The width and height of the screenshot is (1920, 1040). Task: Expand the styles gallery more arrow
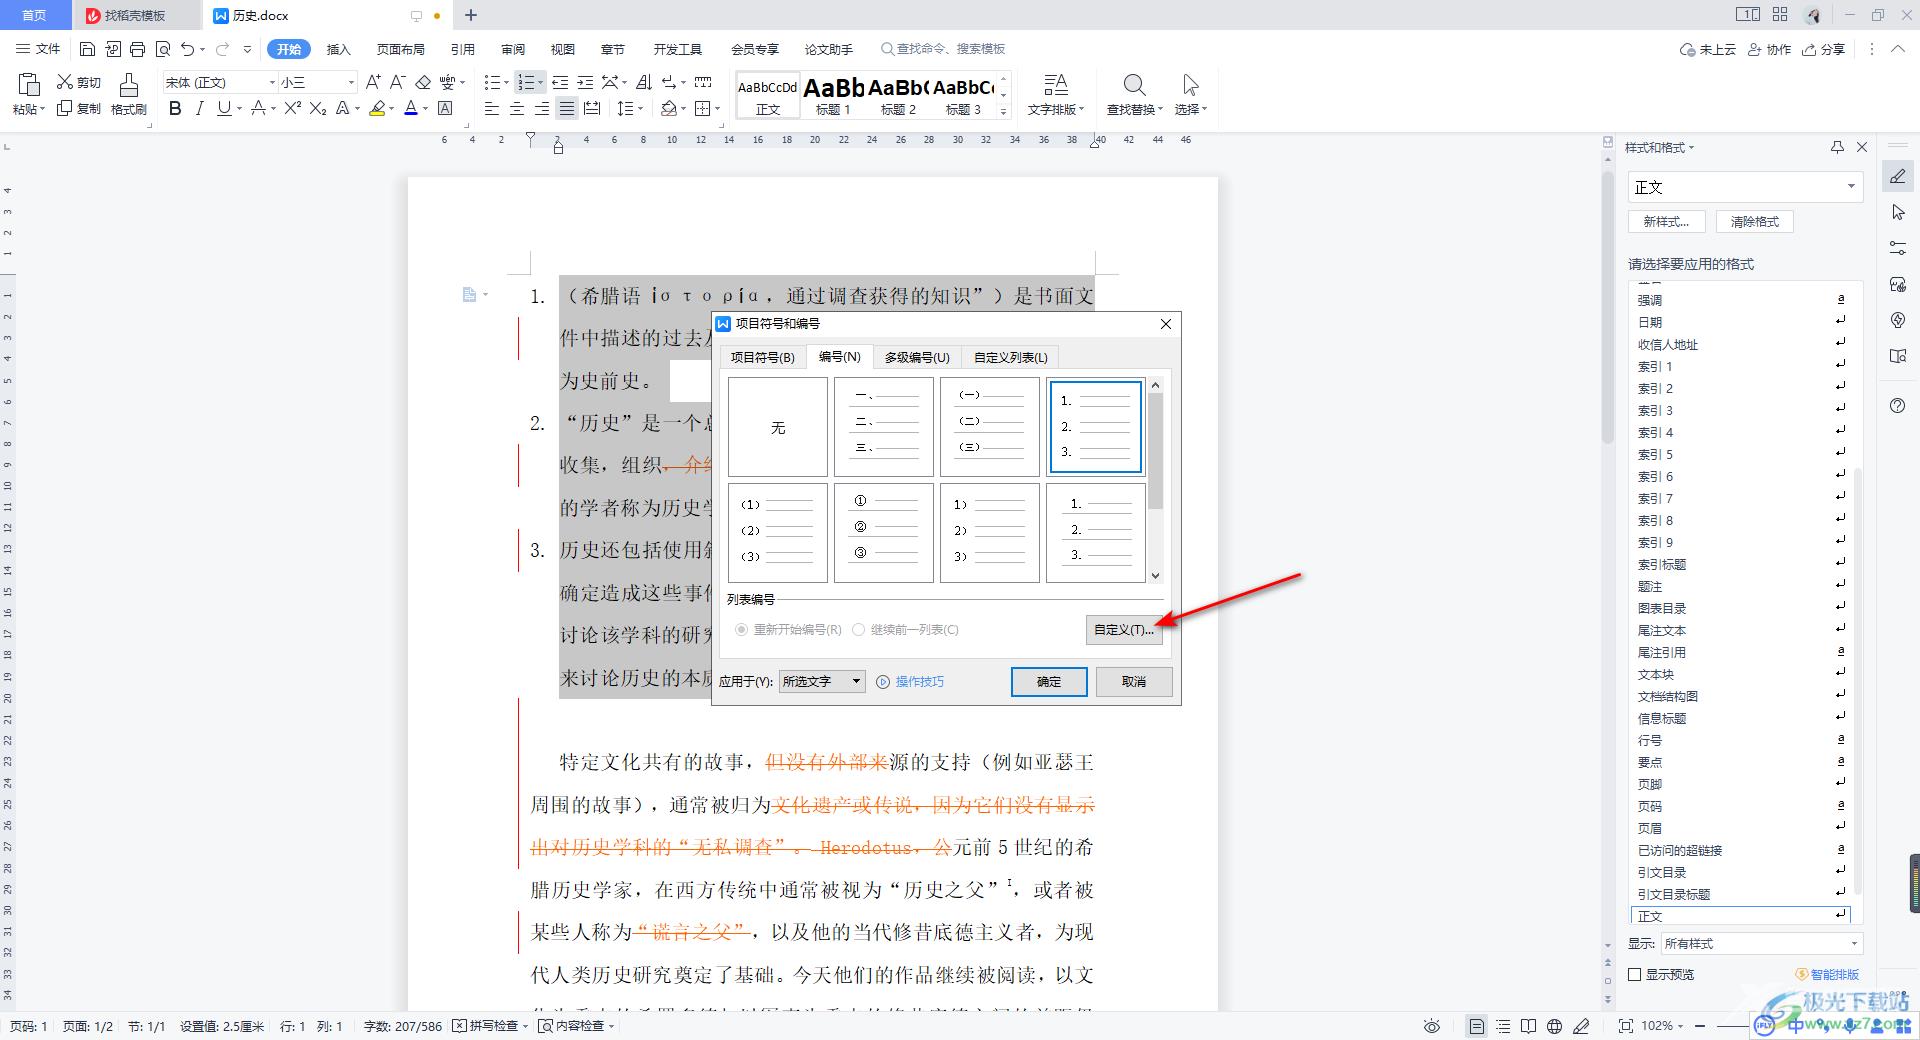pos(1003,112)
